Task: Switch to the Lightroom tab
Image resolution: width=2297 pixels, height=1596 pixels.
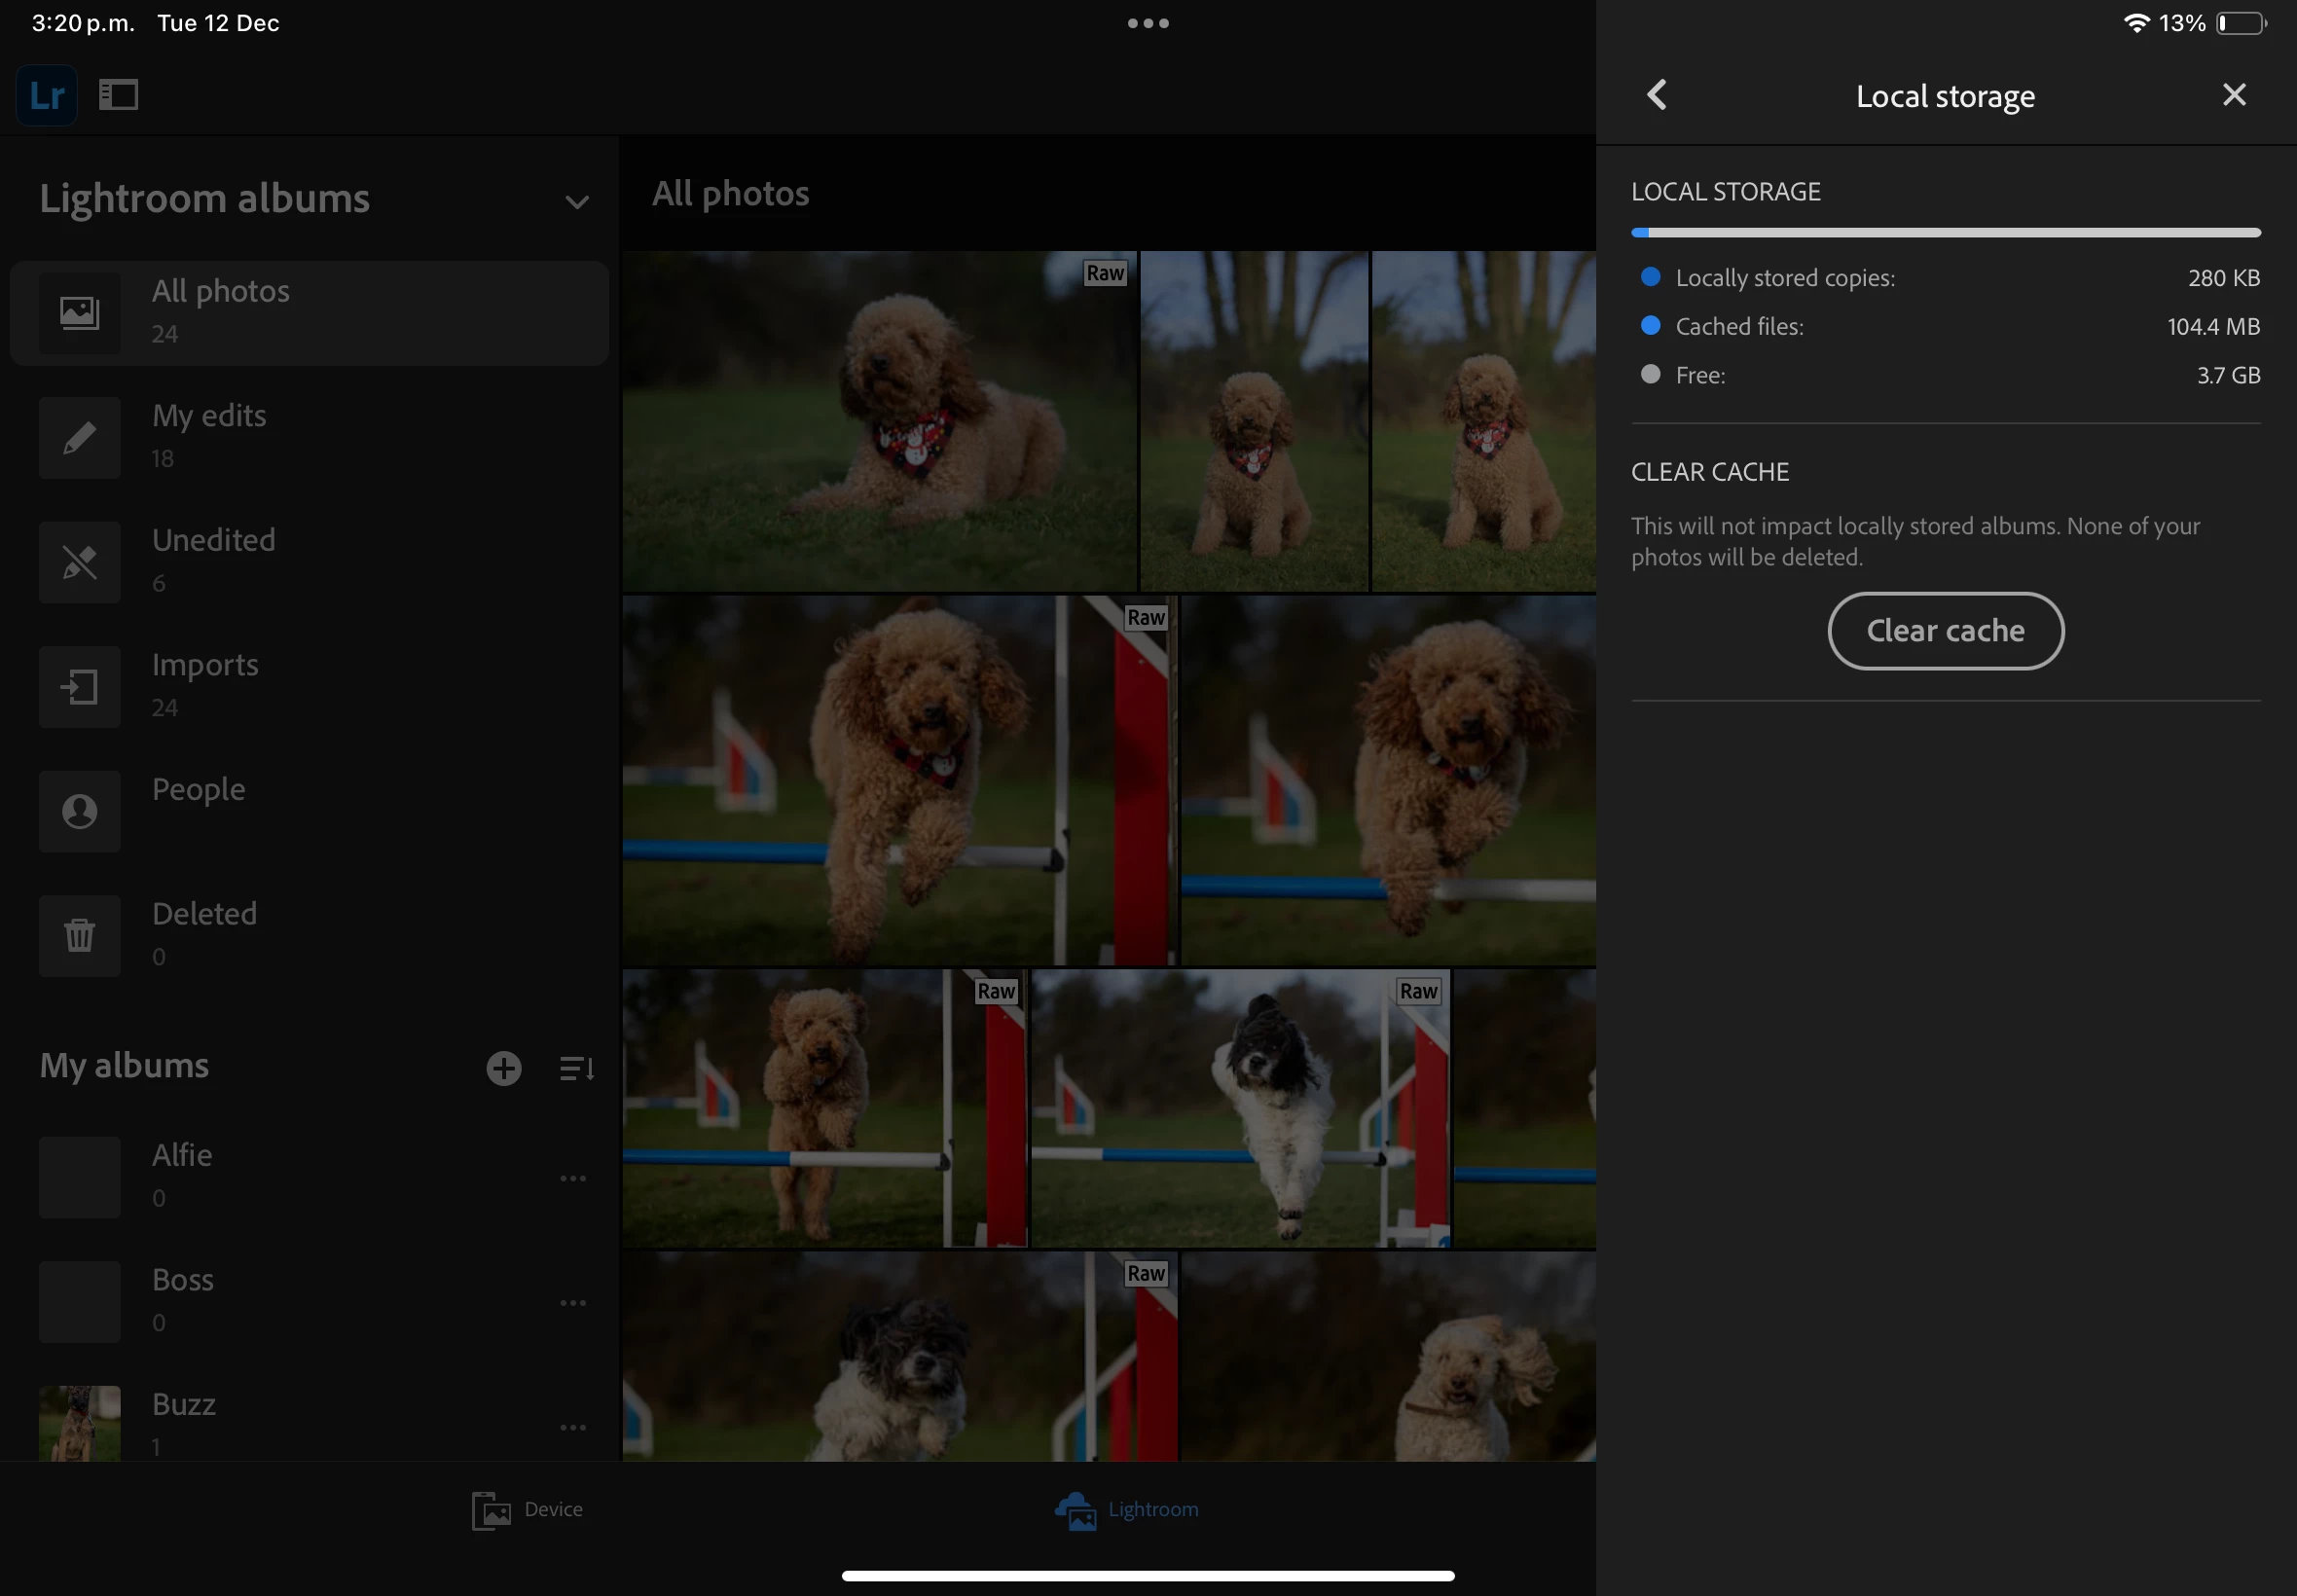Action: [1127, 1509]
